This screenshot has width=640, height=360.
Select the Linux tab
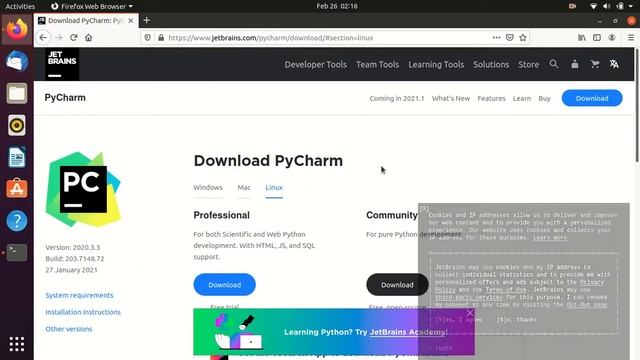click(274, 188)
